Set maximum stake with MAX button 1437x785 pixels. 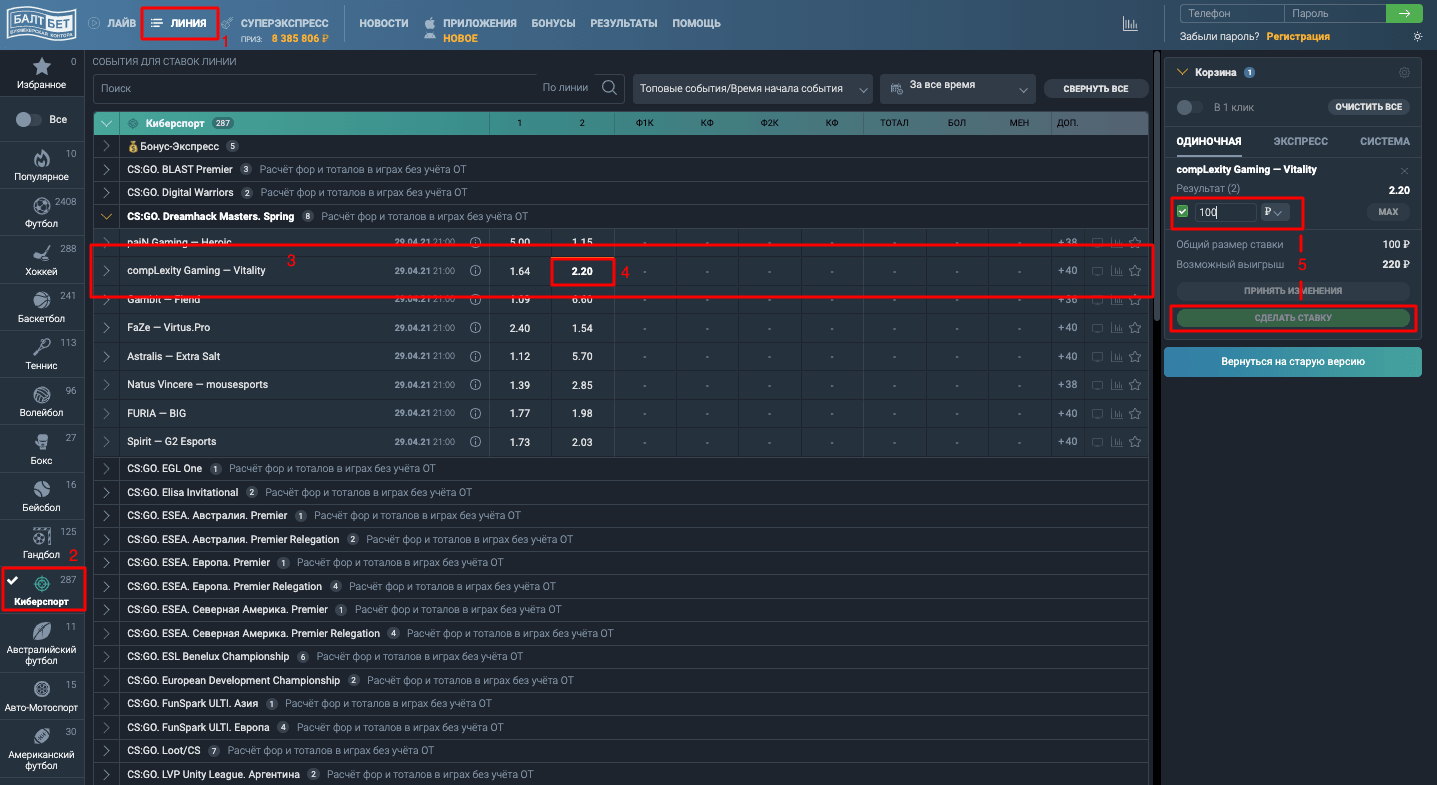1388,212
